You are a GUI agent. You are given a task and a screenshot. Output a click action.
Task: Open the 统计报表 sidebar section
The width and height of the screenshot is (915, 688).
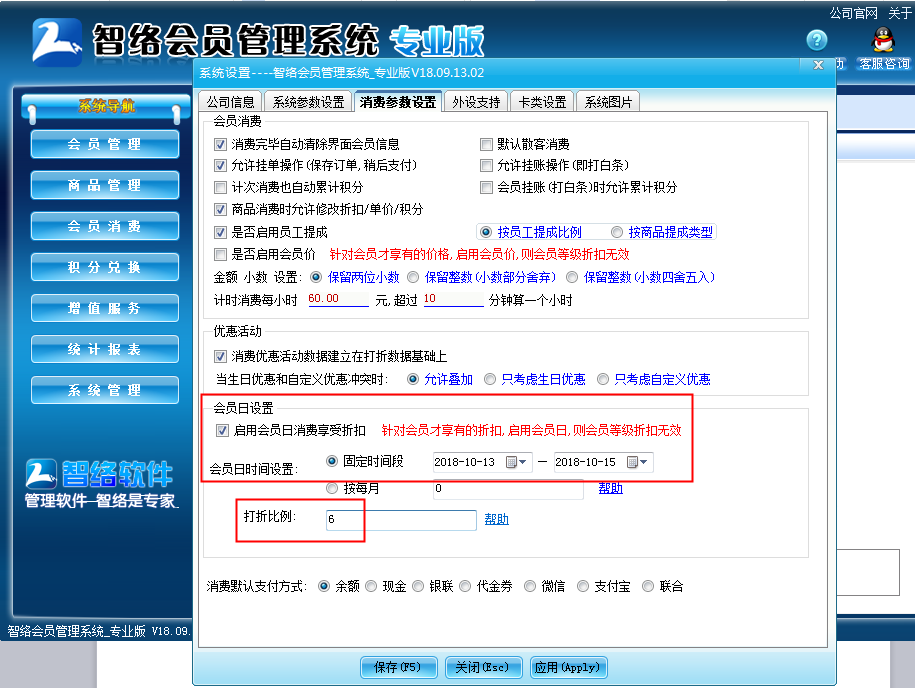coord(104,349)
